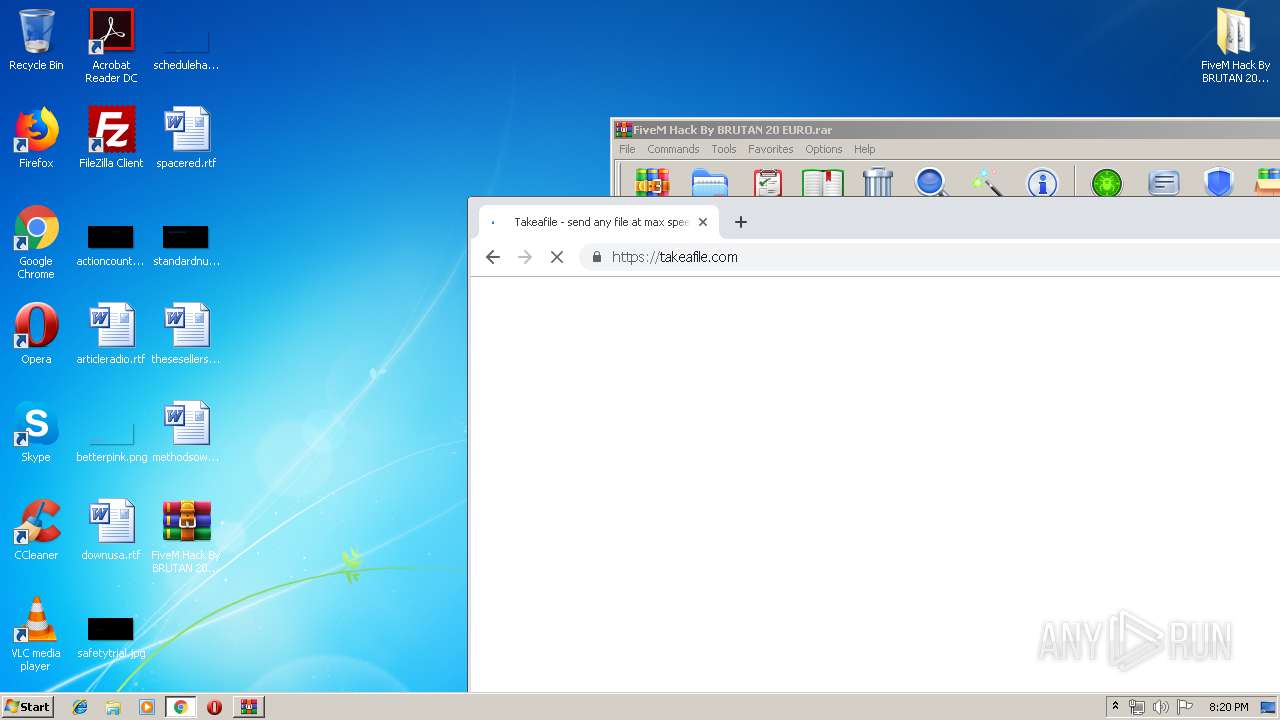Select FiveM Hack rar archive on desktop
The width and height of the screenshot is (1280, 720).
point(186,537)
